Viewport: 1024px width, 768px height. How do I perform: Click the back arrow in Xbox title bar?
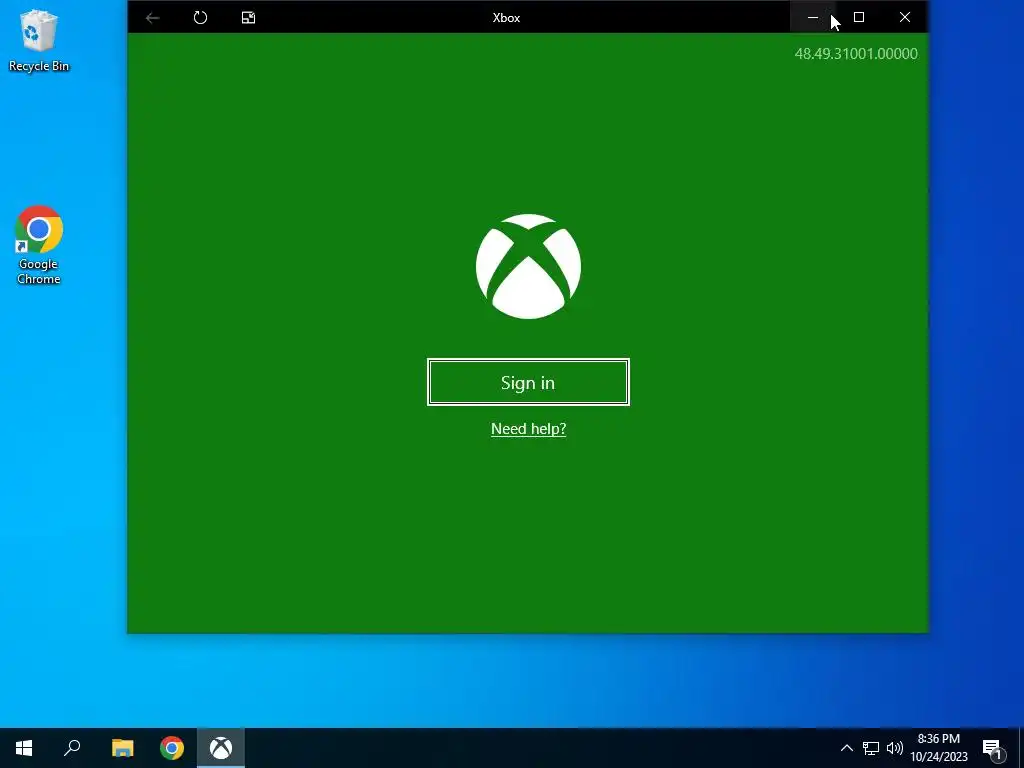tap(153, 18)
